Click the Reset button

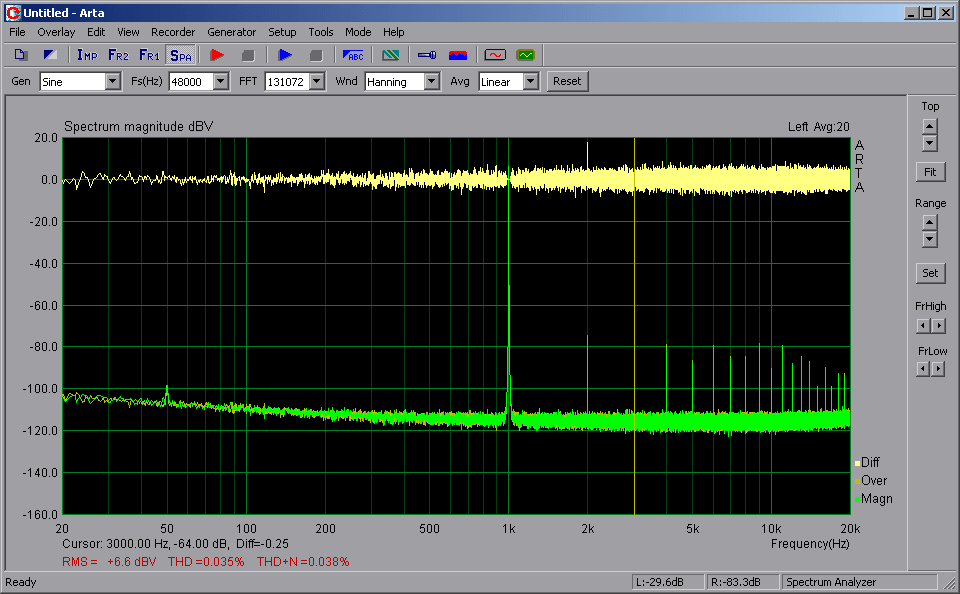click(567, 81)
